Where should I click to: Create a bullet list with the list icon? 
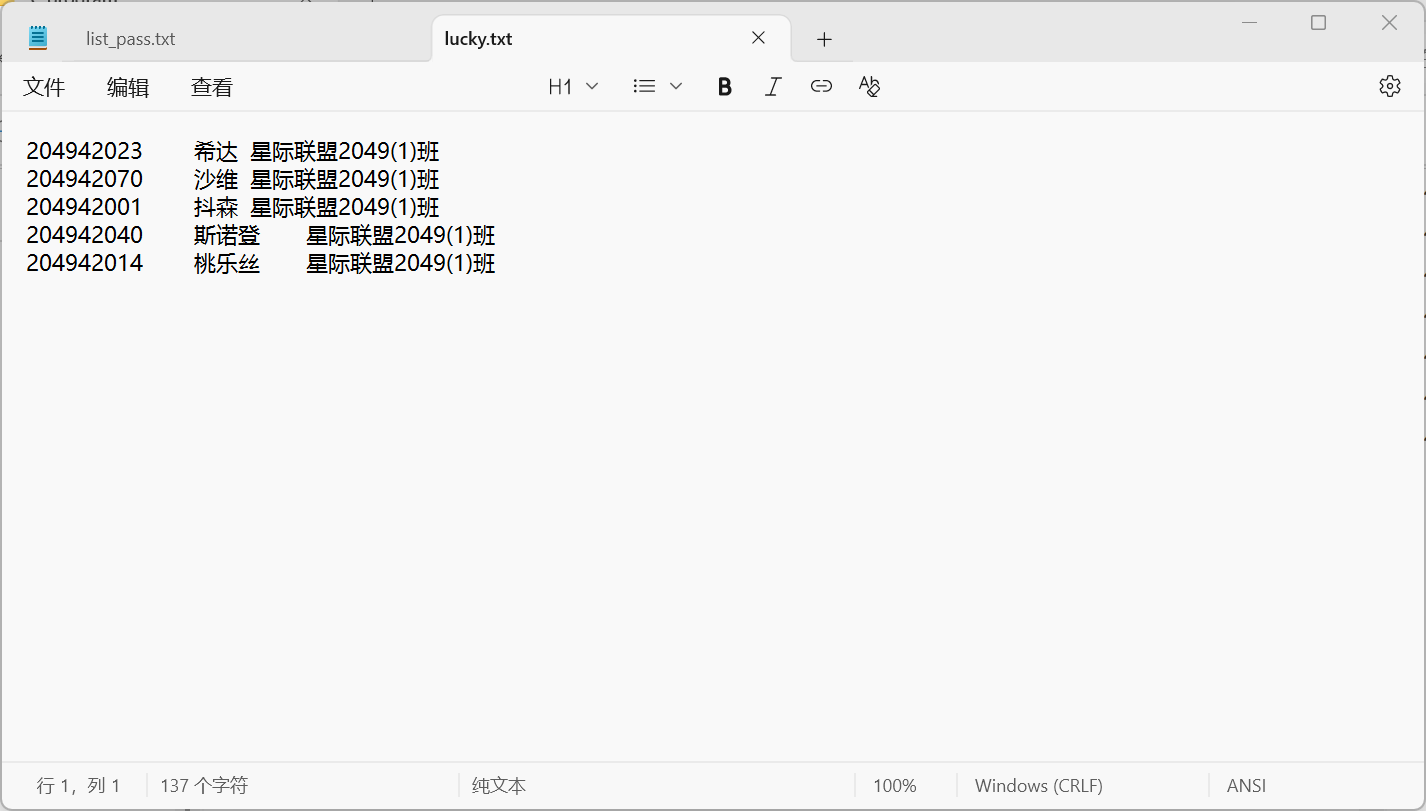tap(644, 86)
